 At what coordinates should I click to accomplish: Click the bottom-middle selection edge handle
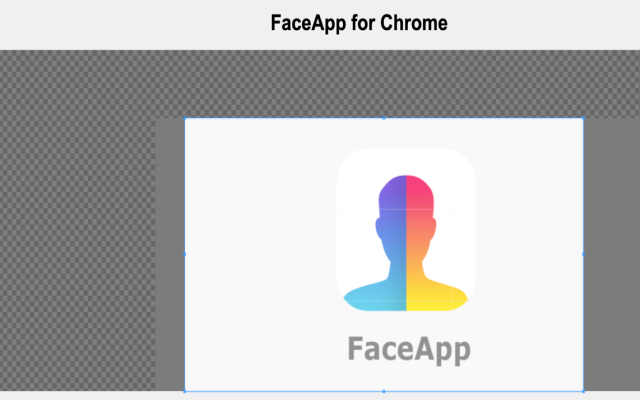click(384, 391)
